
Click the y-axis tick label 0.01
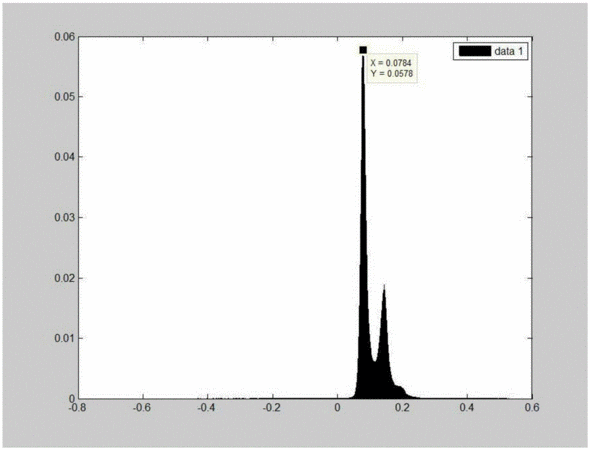pos(65,338)
